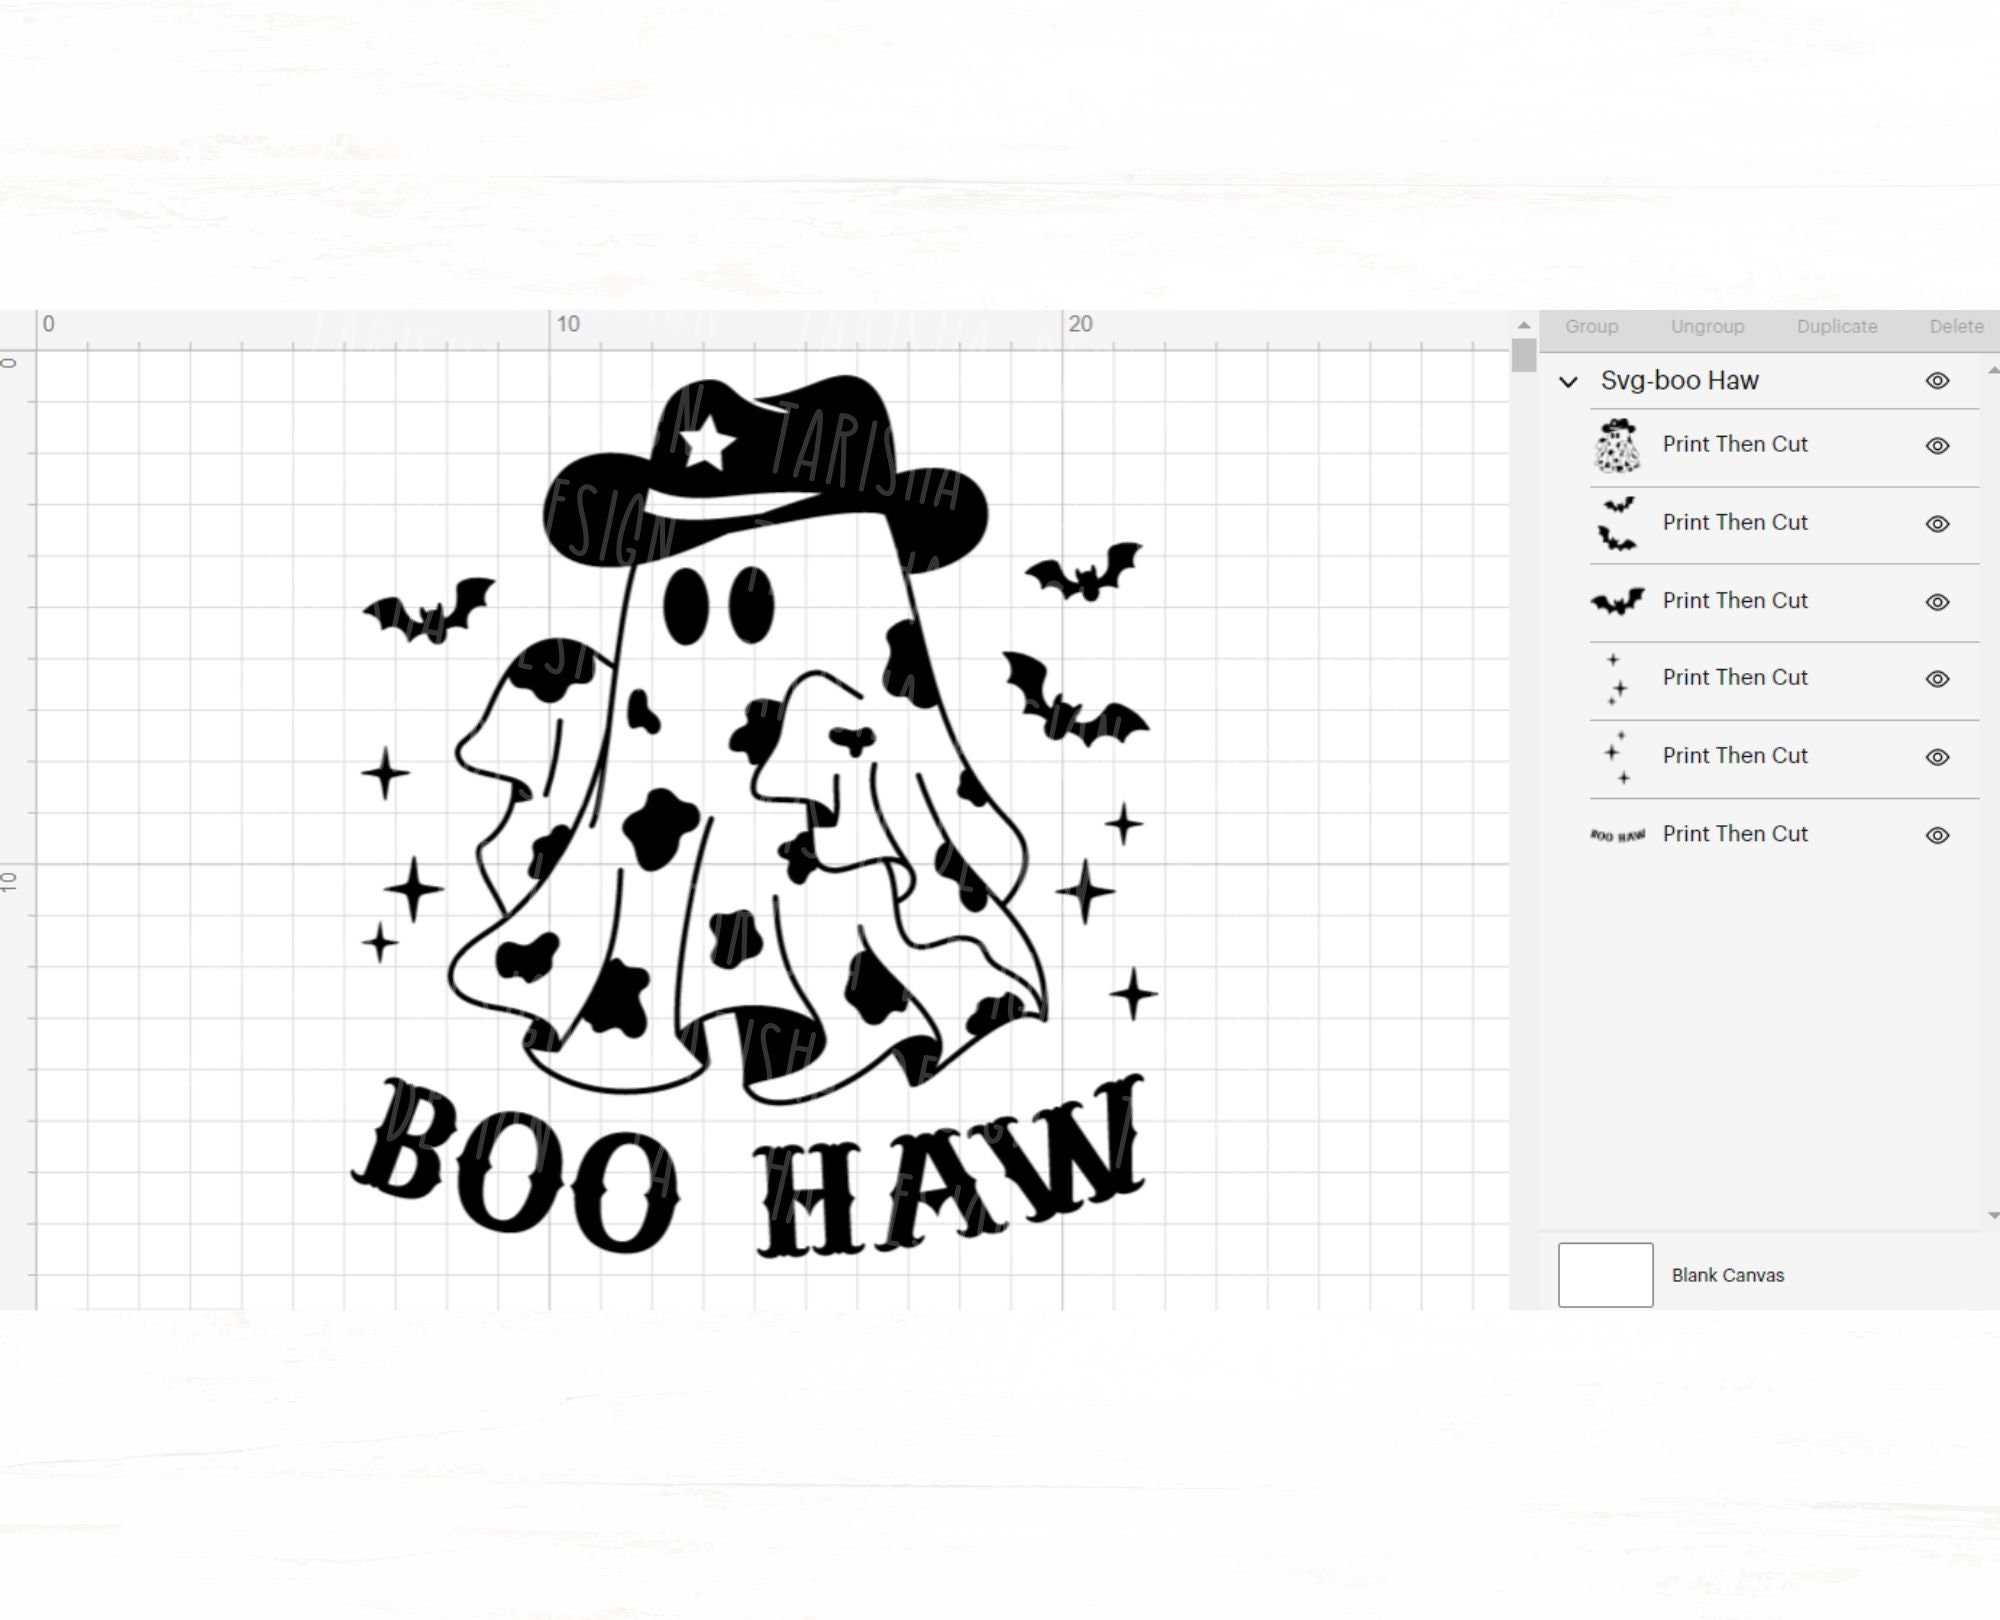Click Group in the layers toolbar
The height and width of the screenshot is (1620, 2000).
coord(1591,326)
